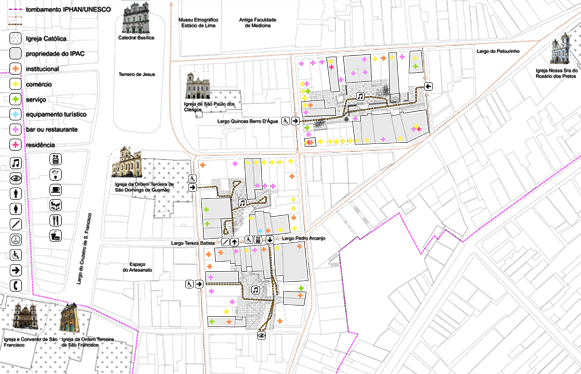581x374 pixels.
Task: Click the Catedral Basílica building image
Action: [x=136, y=18]
